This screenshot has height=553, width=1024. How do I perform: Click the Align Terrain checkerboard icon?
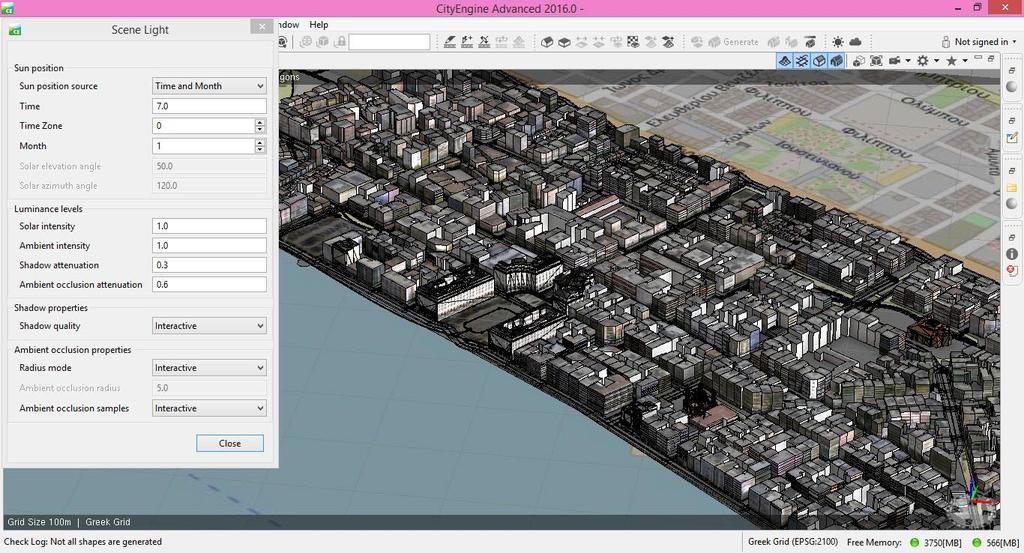coord(633,42)
